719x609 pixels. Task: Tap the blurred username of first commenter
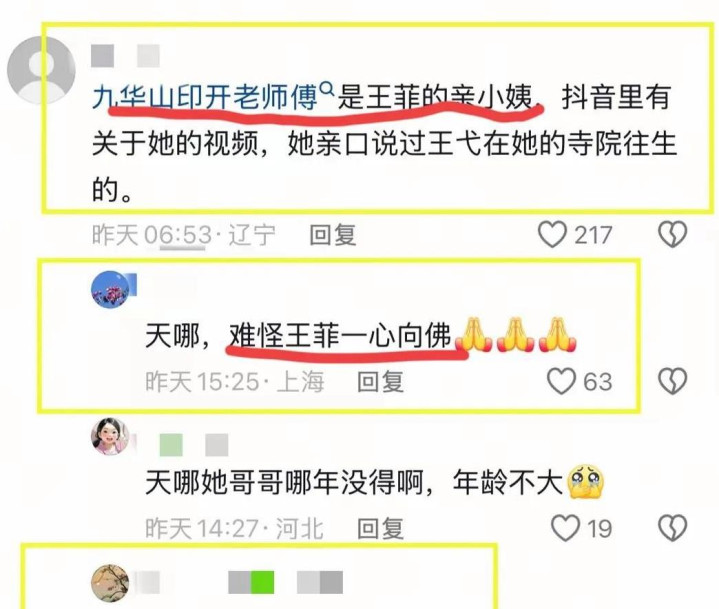126,56
